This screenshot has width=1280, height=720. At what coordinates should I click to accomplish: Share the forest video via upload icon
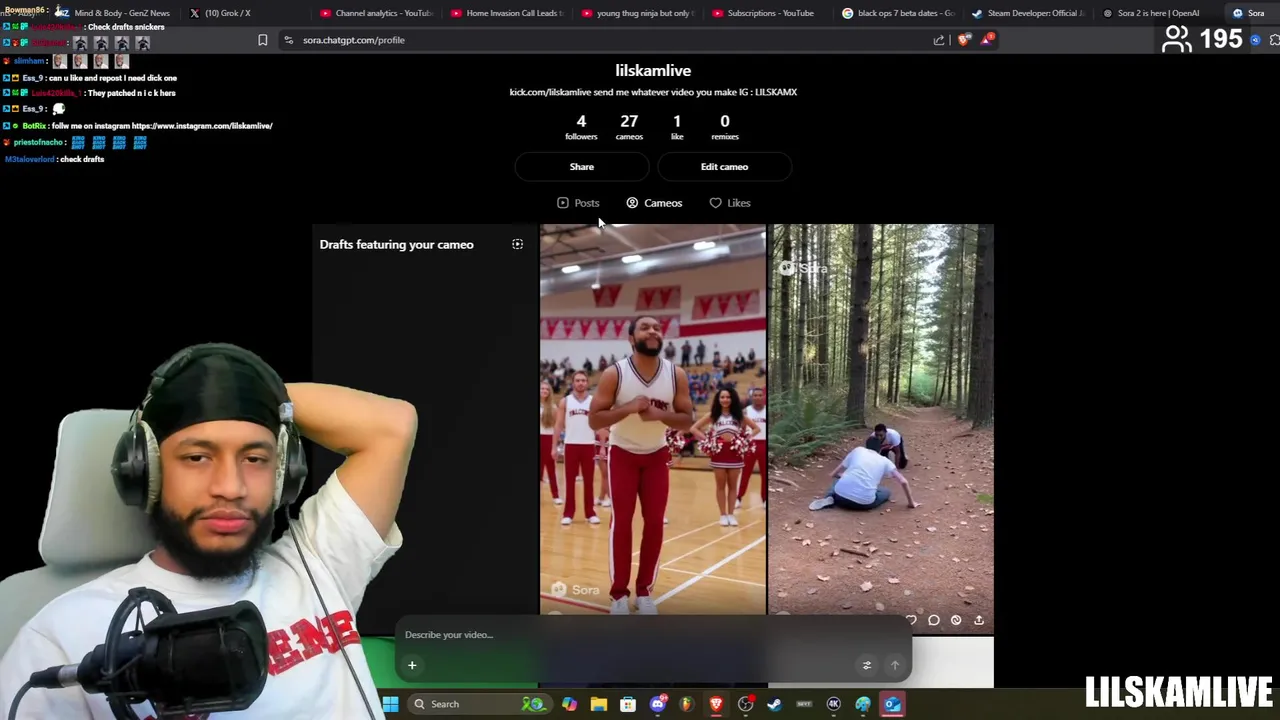979,620
